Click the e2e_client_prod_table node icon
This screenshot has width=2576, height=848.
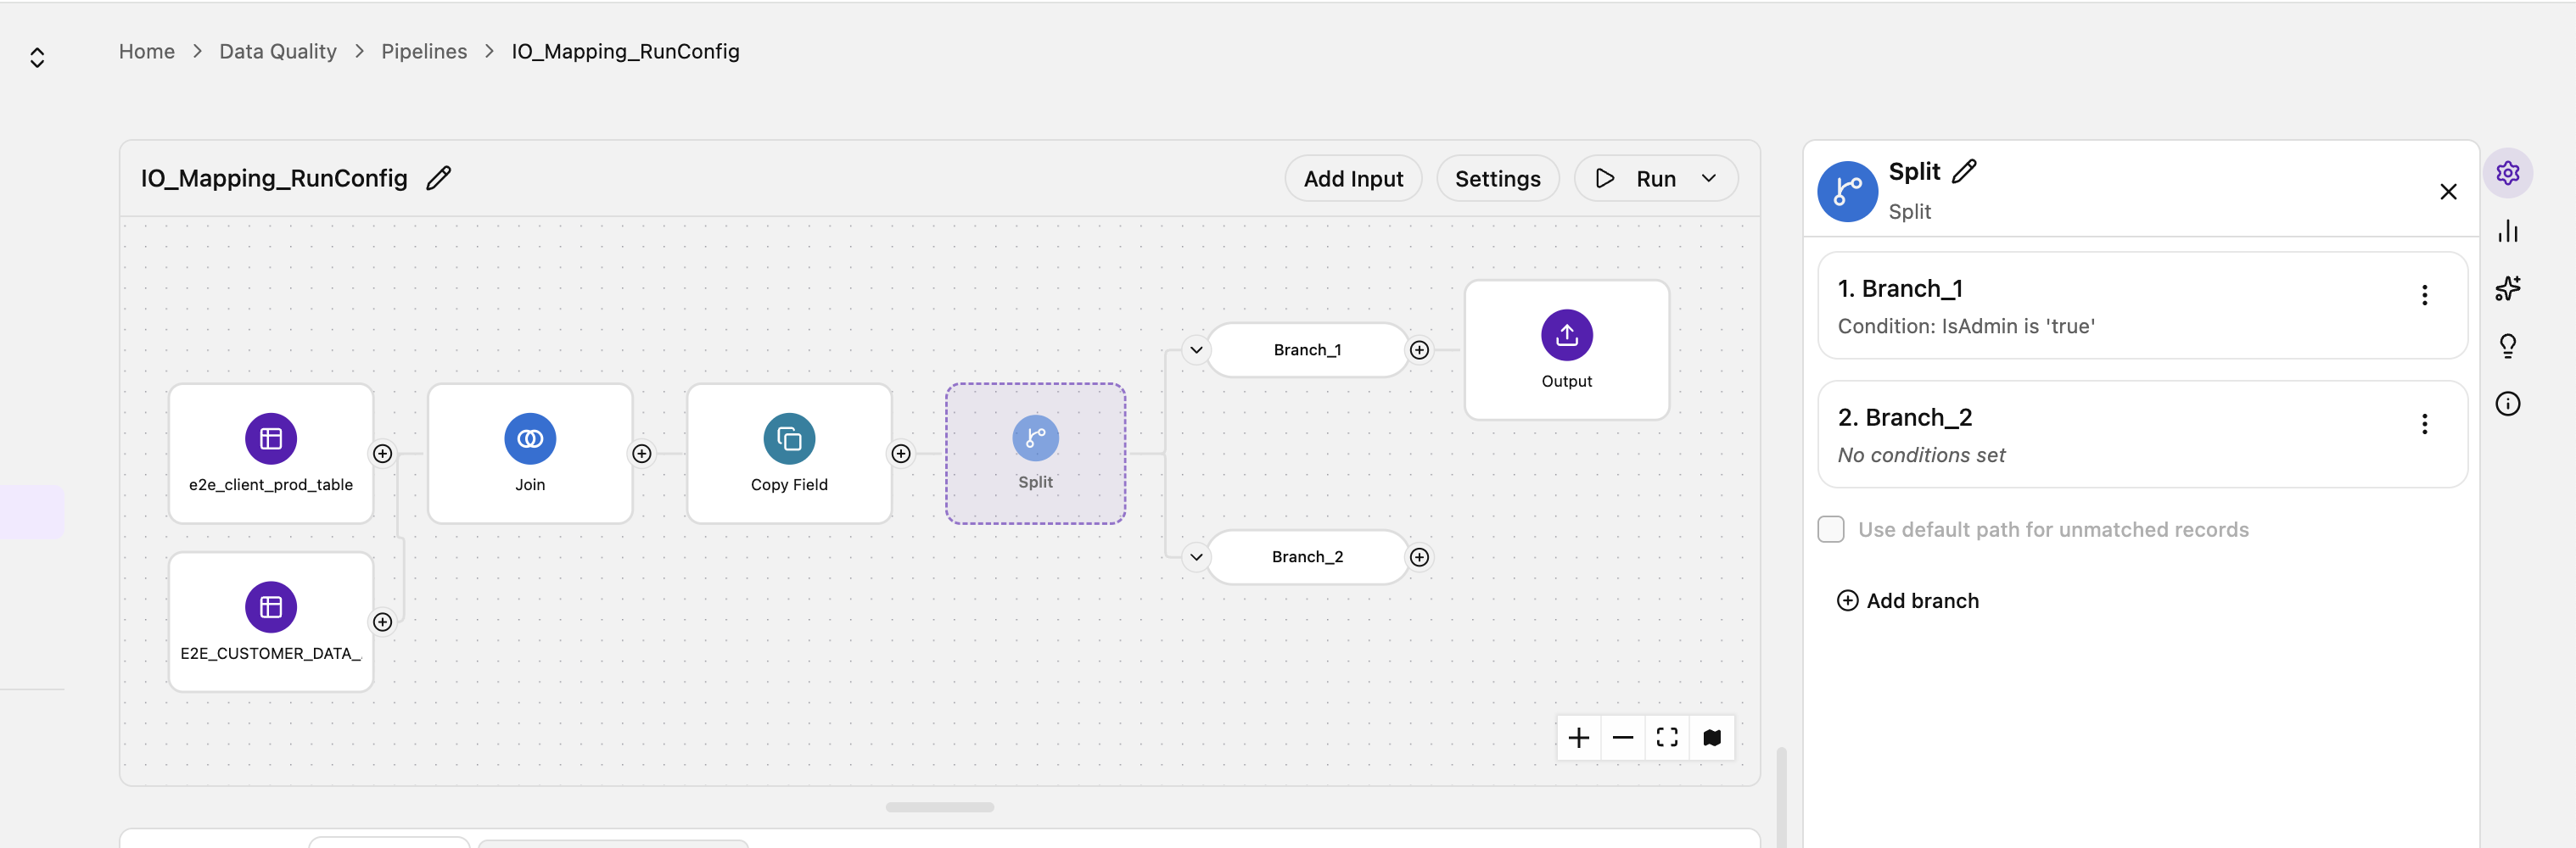point(271,438)
